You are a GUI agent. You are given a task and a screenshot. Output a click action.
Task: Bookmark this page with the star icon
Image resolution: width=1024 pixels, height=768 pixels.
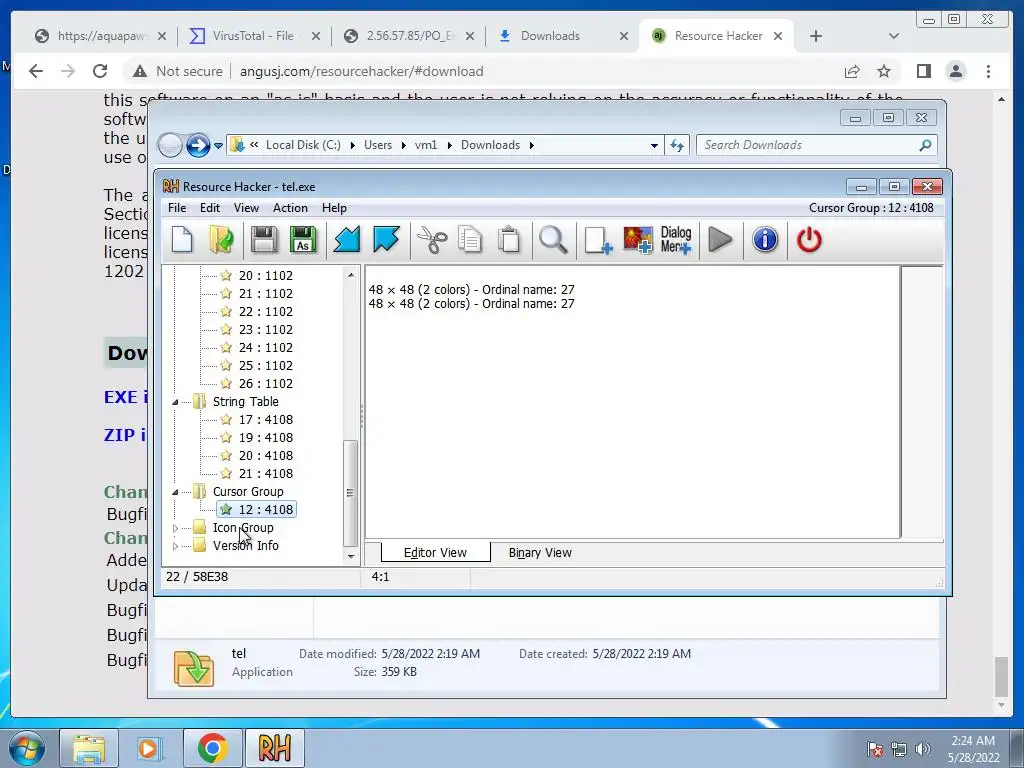tap(884, 71)
